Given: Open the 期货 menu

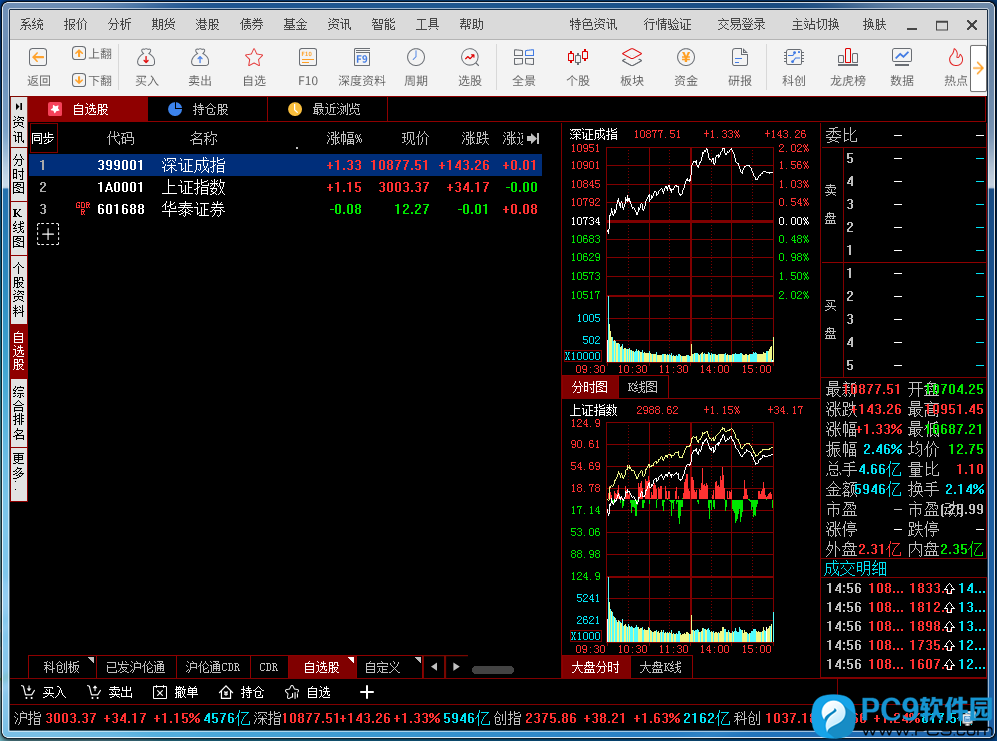Looking at the screenshot, I should coord(163,24).
